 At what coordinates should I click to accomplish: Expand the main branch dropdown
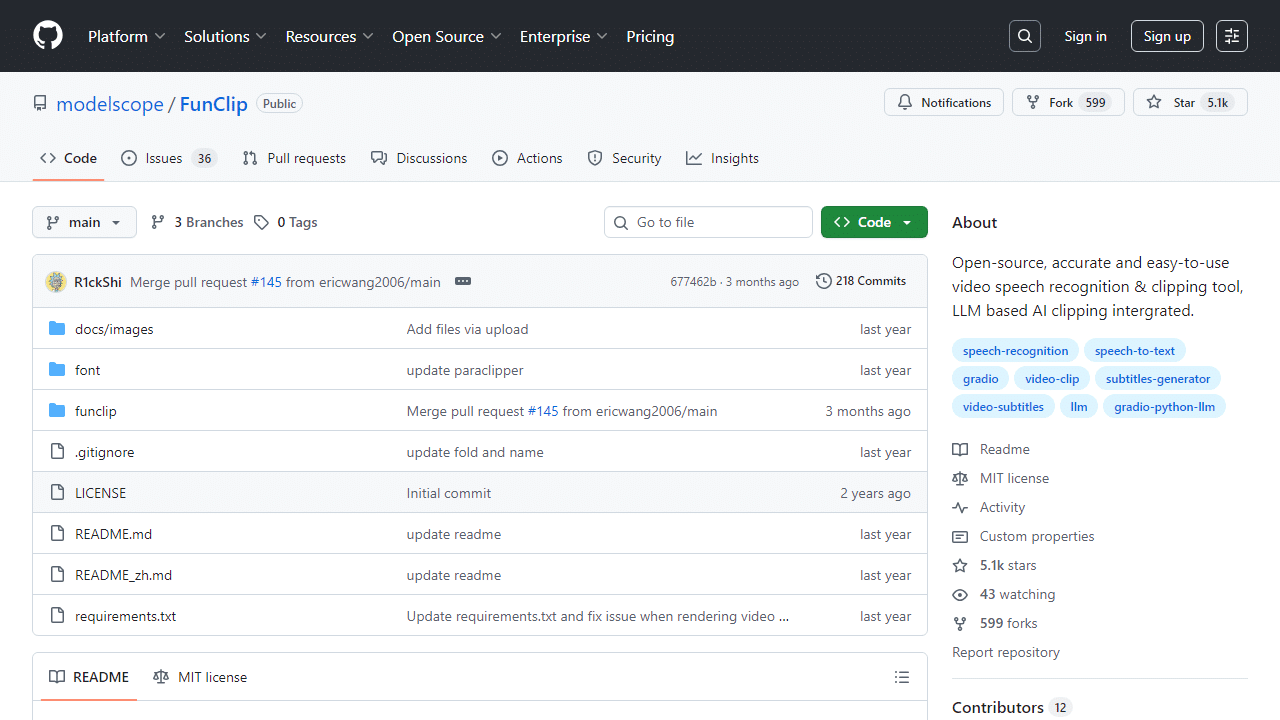(x=84, y=222)
